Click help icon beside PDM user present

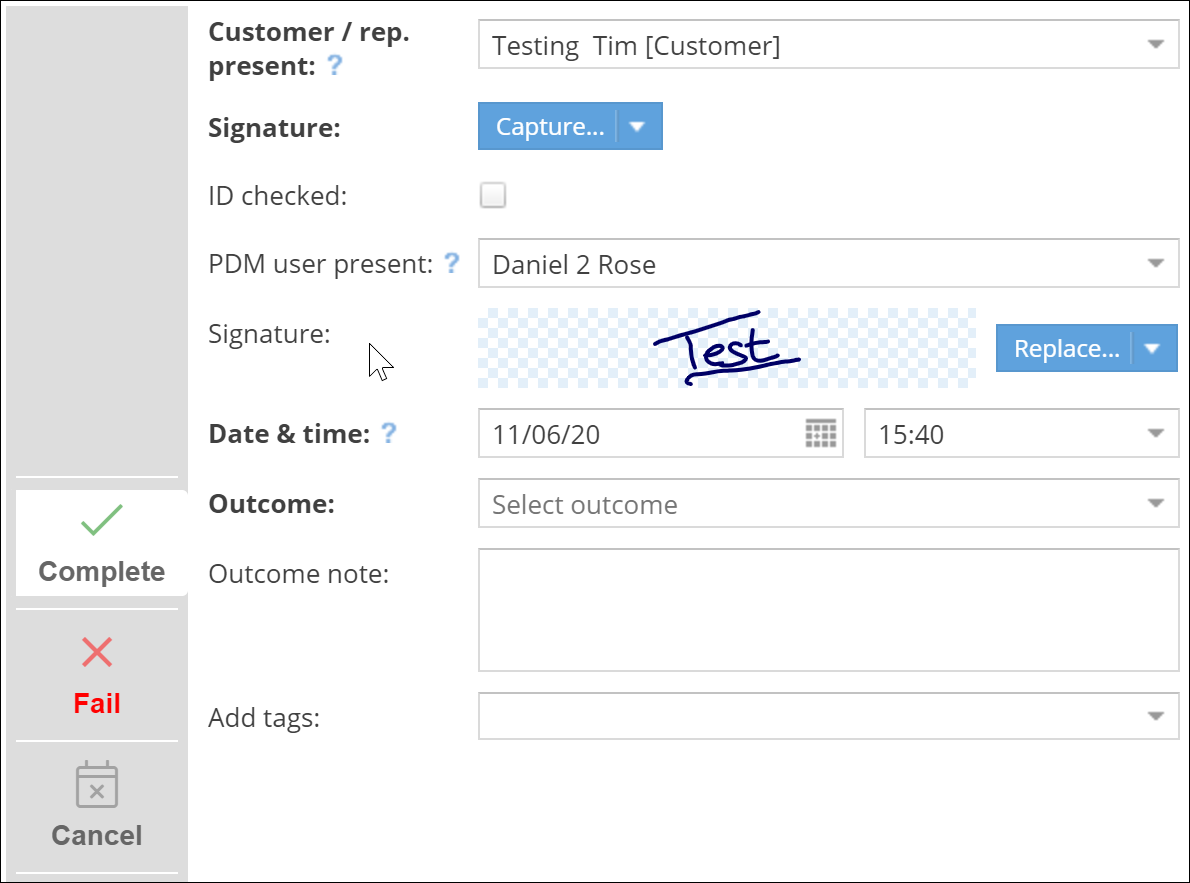452,263
